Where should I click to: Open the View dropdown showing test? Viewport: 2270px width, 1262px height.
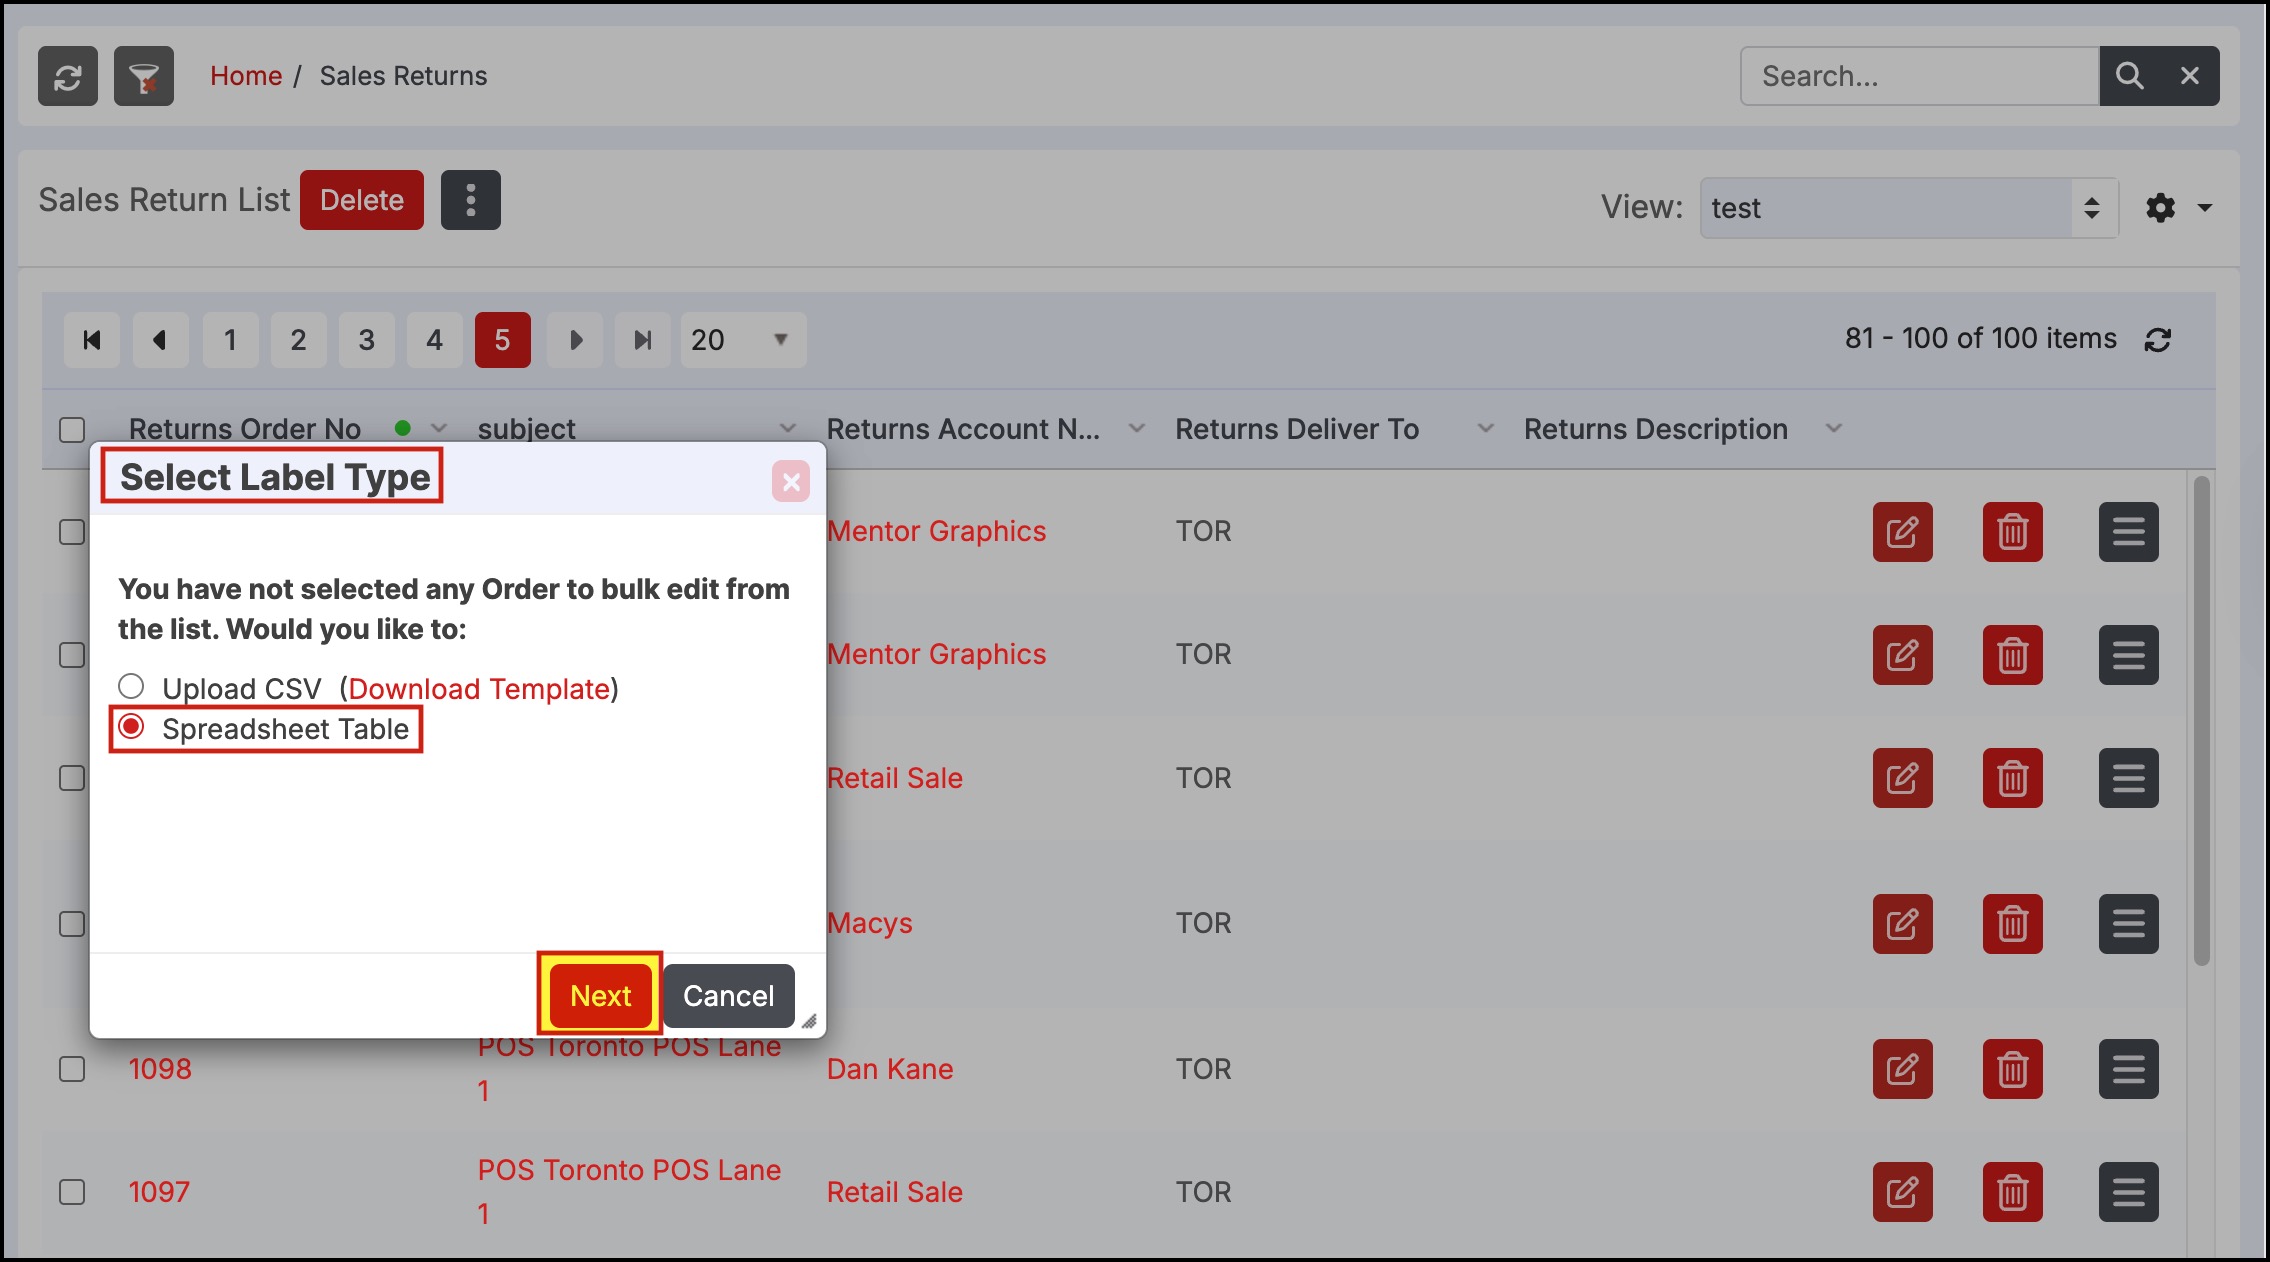(x=1908, y=208)
